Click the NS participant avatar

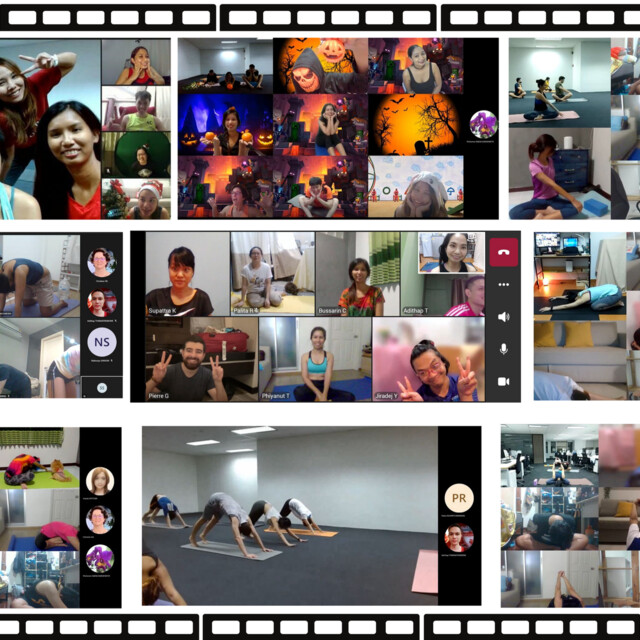pos(101,343)
